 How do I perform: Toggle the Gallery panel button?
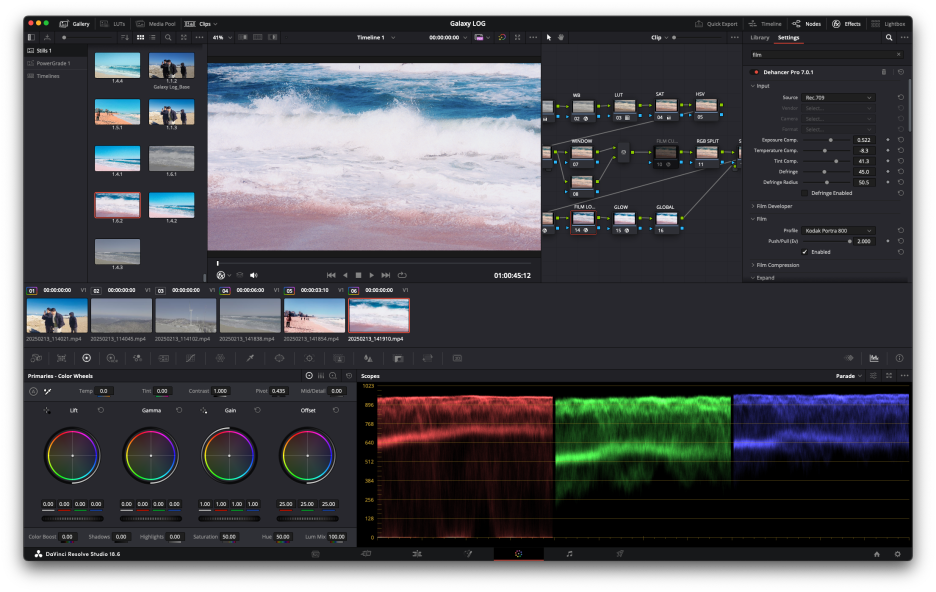tap(75, 24)
